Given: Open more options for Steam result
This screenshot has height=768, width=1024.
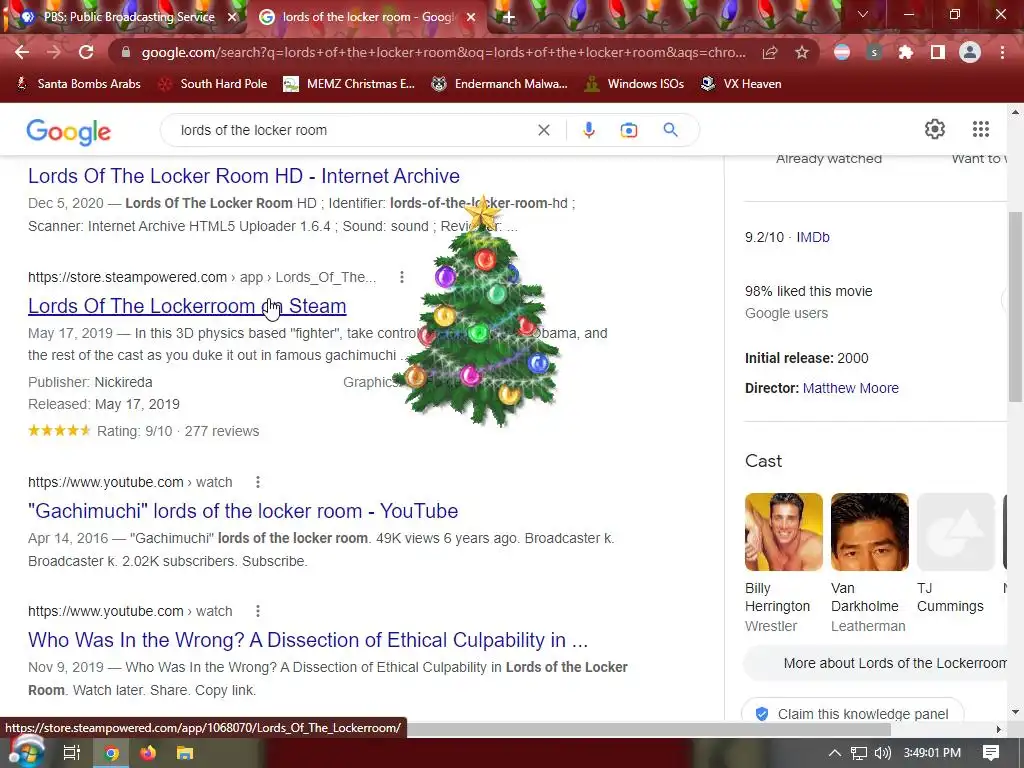Looking at the screenshot, I should [x=402, y=277].
